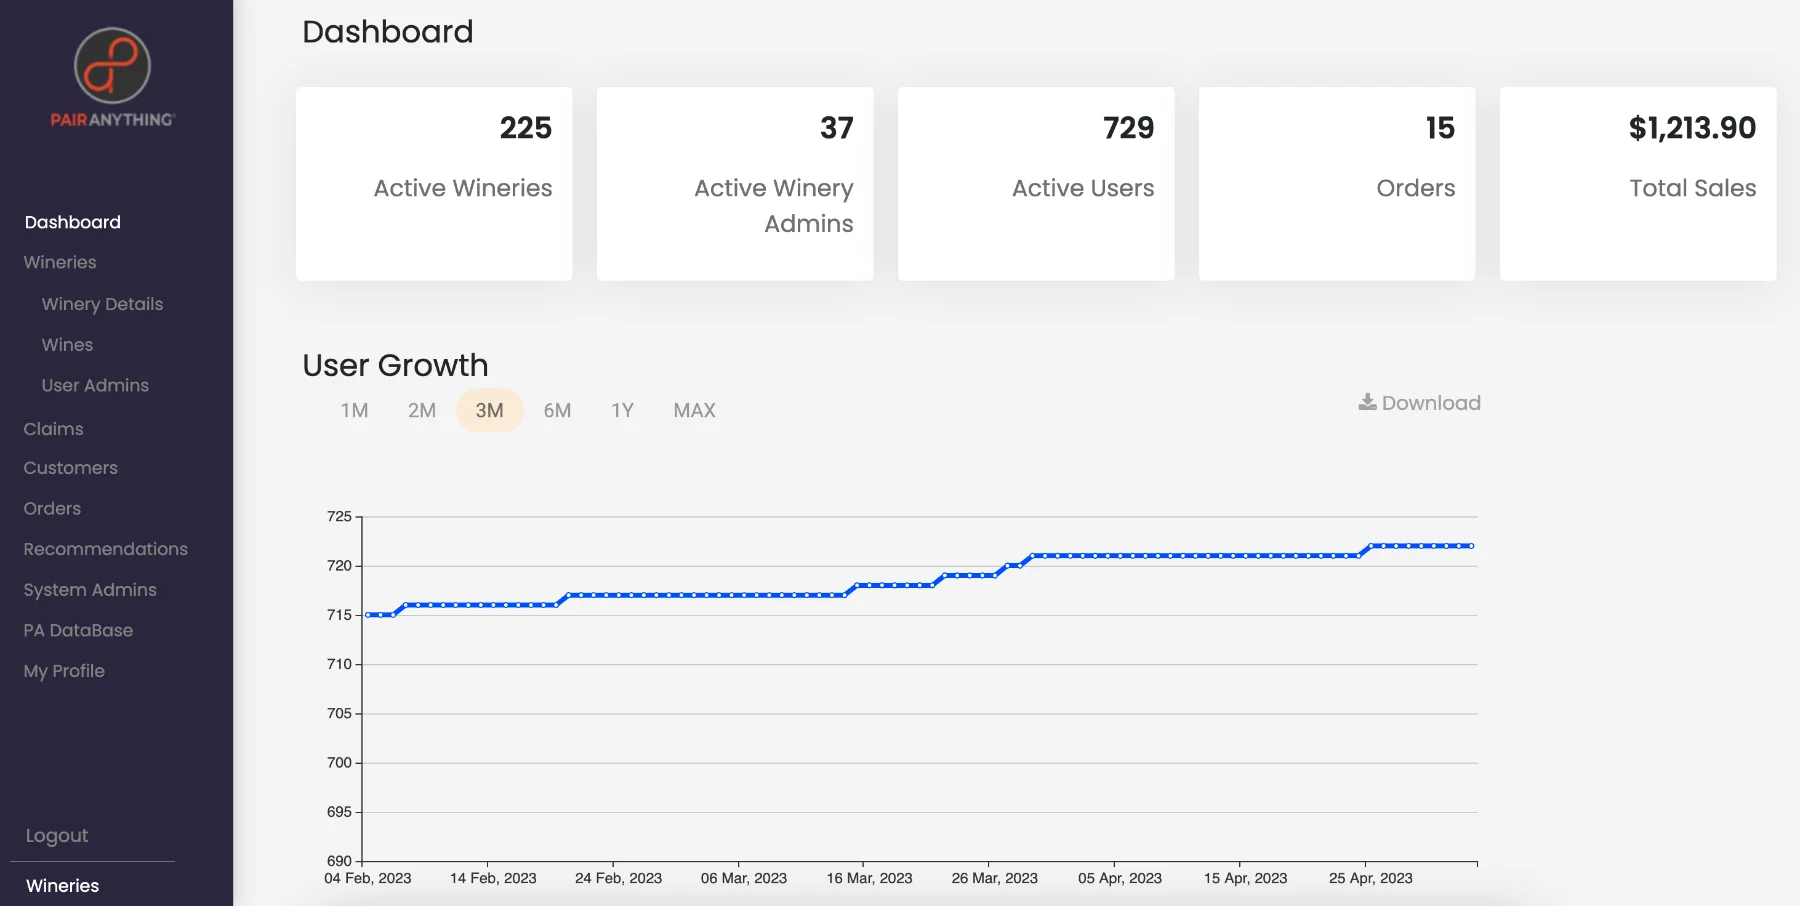Switch chart to 1Y range
The height and width of the screenshot is (906, 1800).
click(623, 411)
